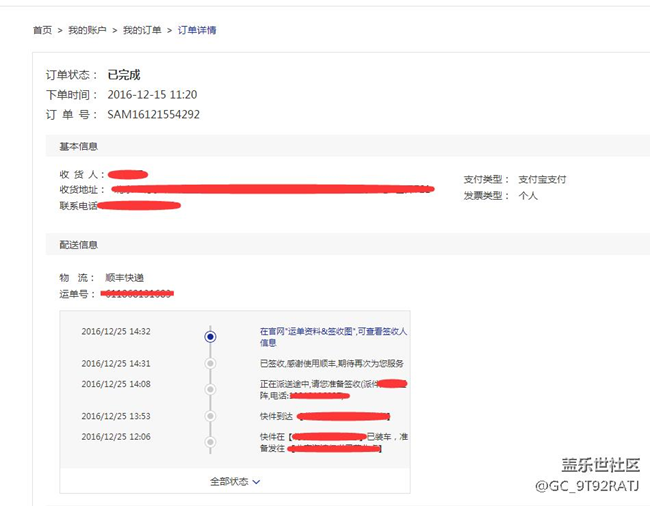
Task: Click the 在官网运单资料&签收图 tracking message
Action: pyautogui.click(x=333, y=337)
